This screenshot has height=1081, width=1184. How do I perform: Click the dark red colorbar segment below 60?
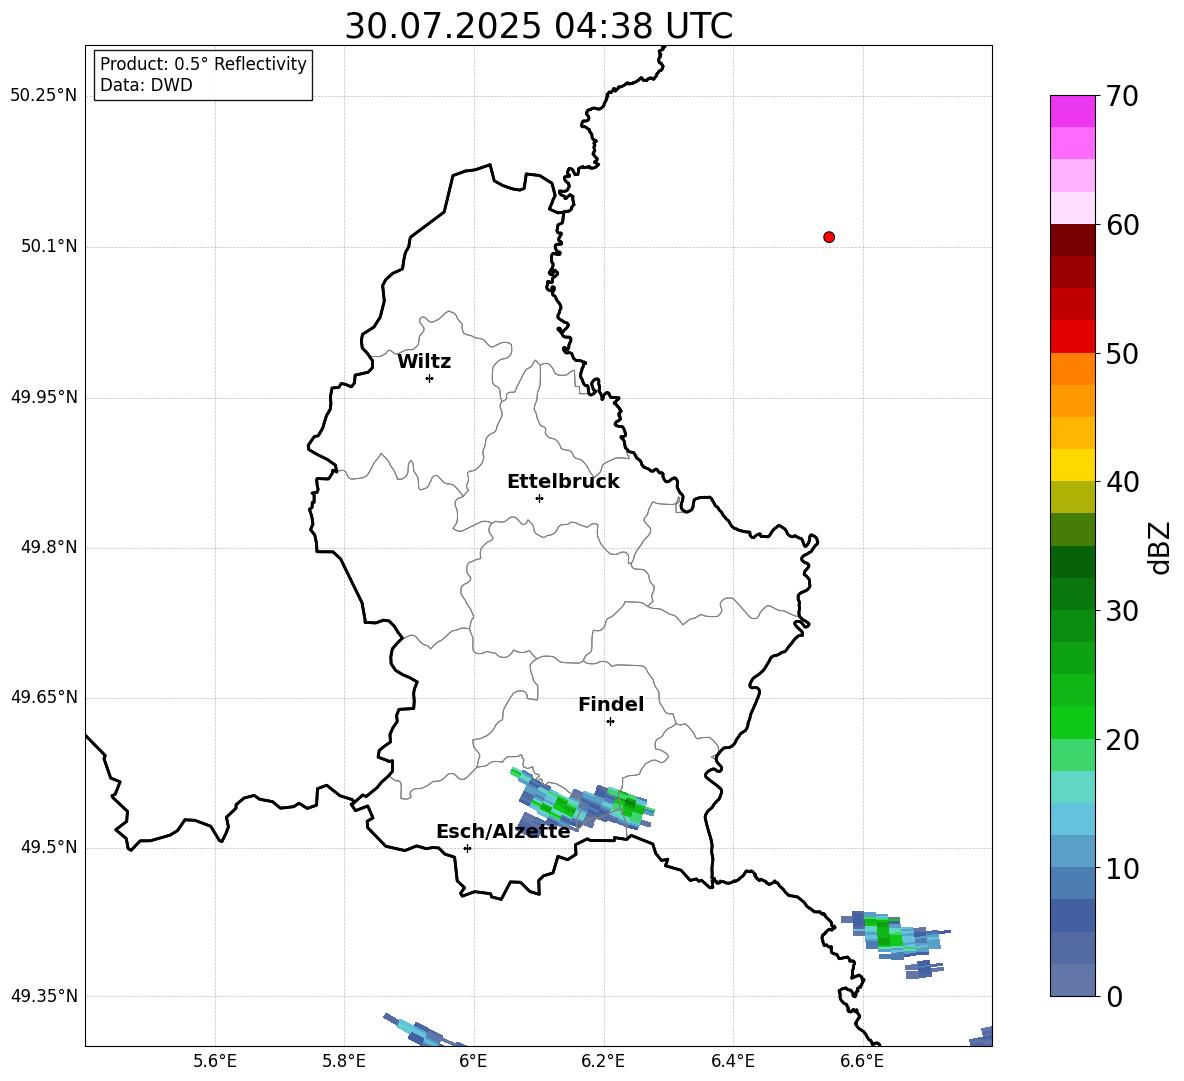pyautogui.click(x=1072, y=240)
